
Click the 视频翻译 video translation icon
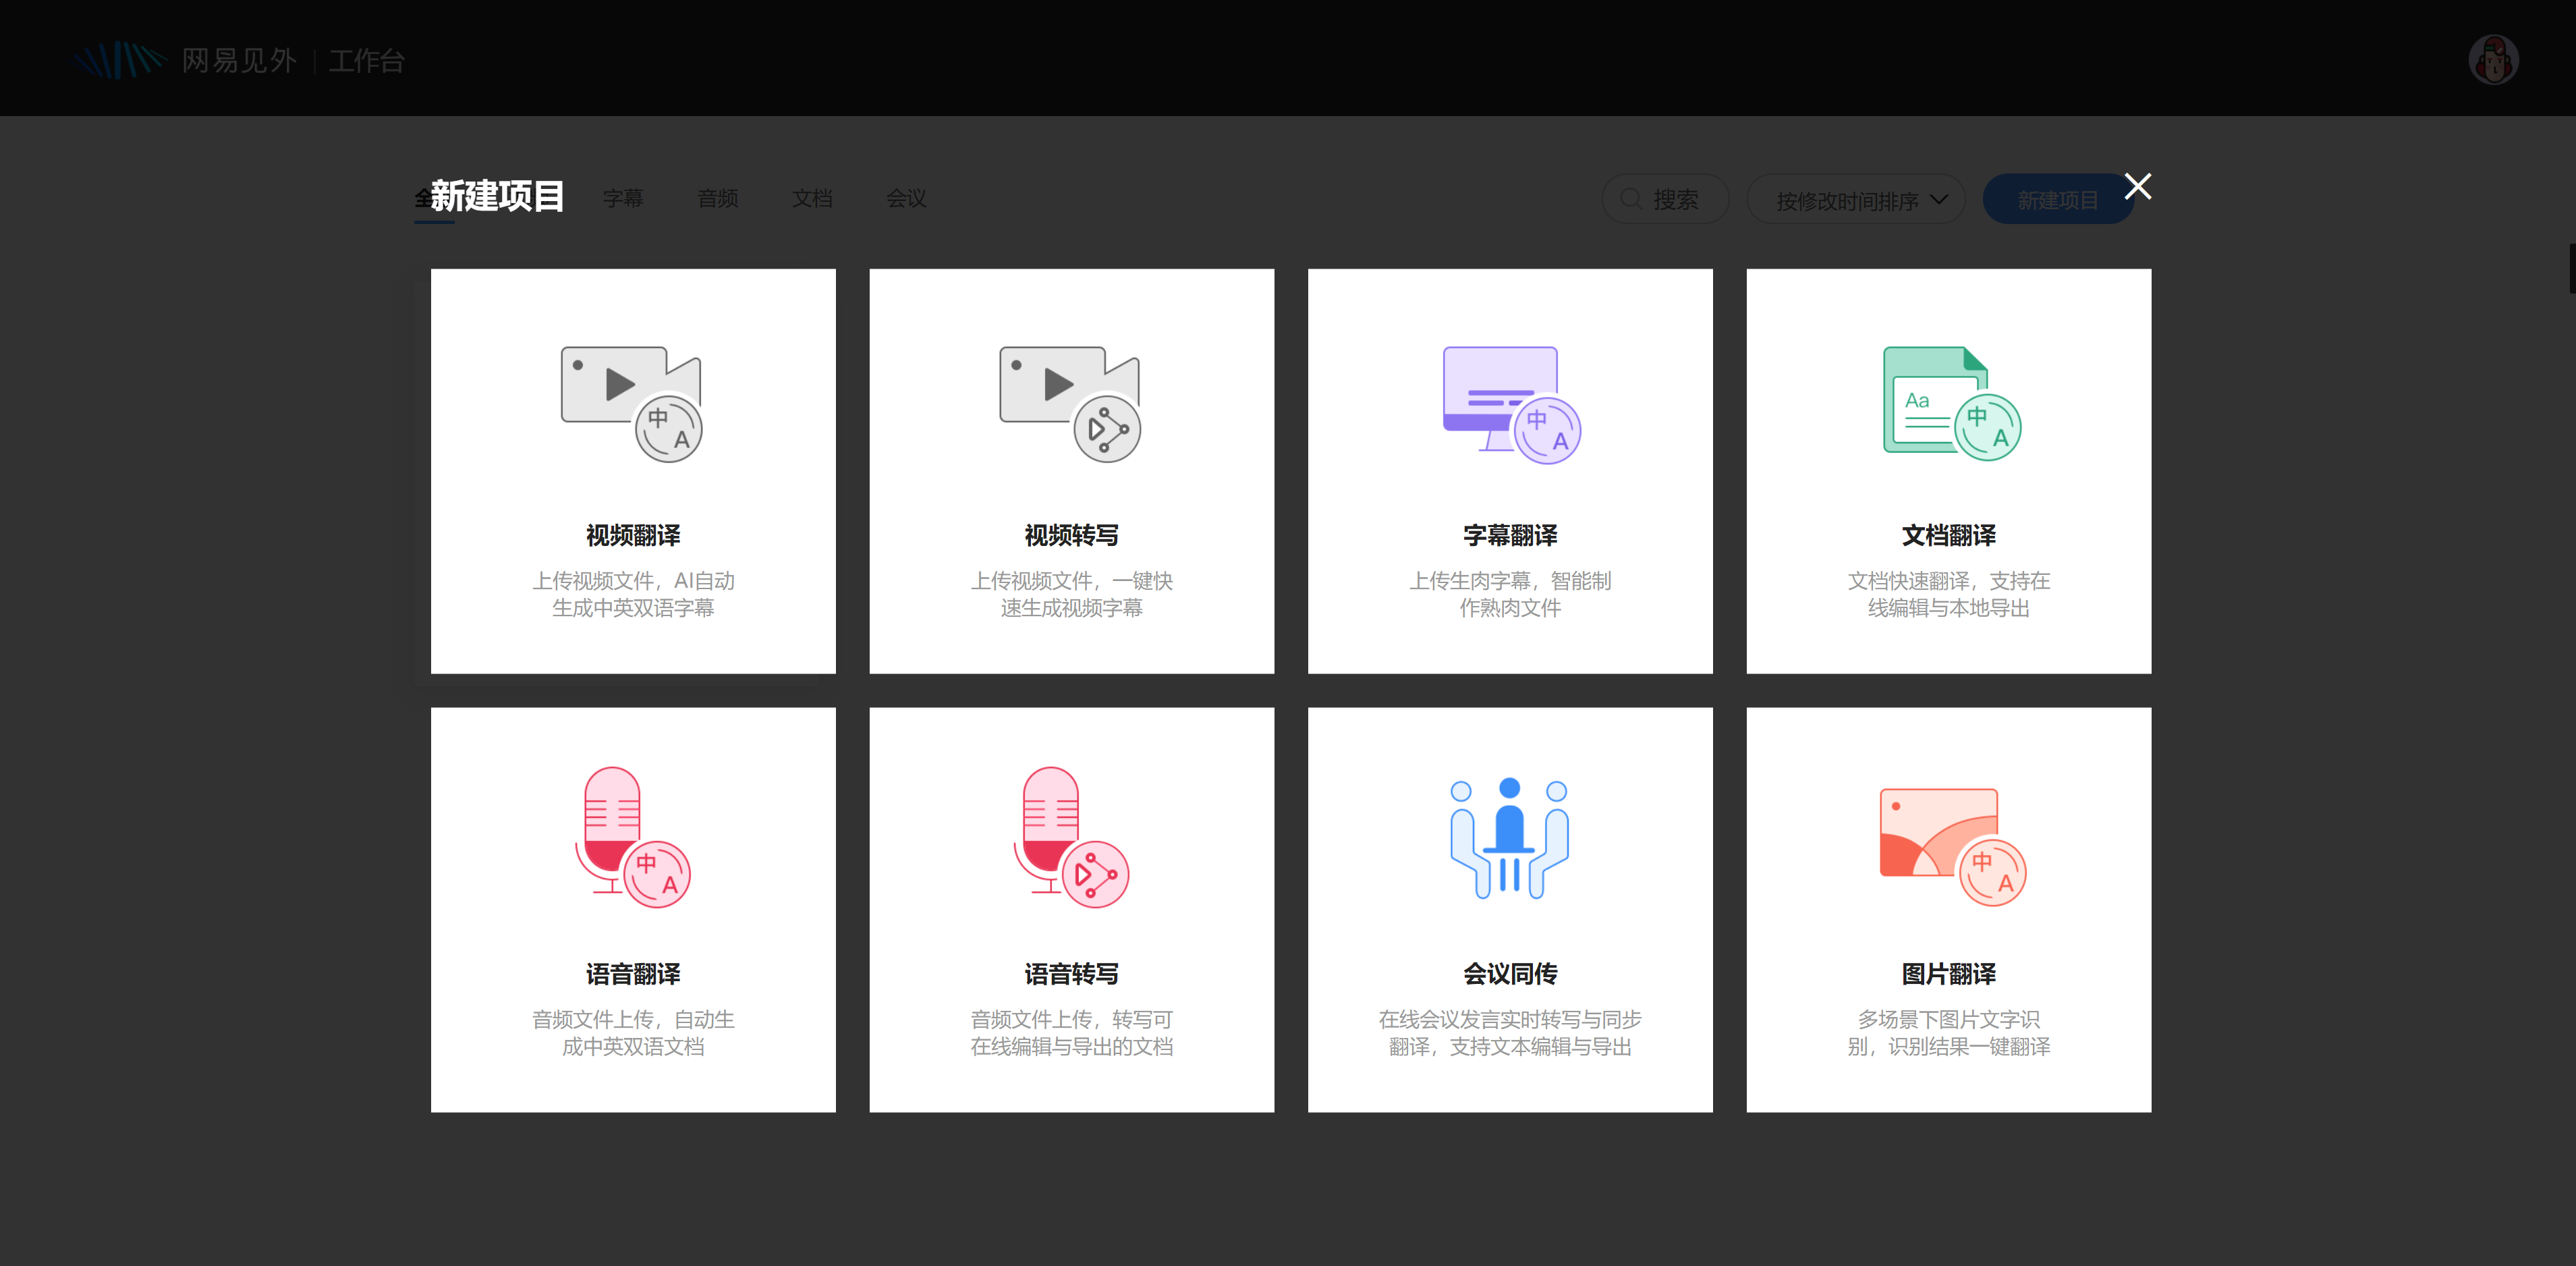coord(632,404)
